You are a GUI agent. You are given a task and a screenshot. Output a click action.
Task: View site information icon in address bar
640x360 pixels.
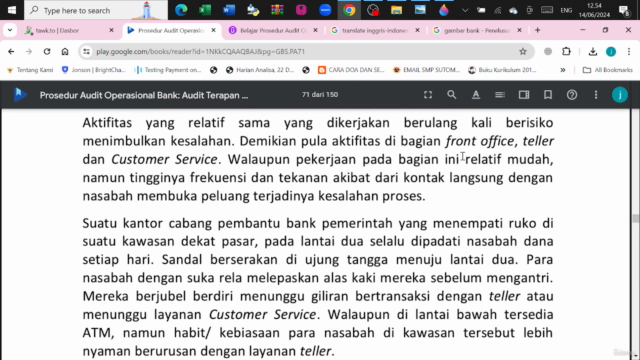coord(86,51)
